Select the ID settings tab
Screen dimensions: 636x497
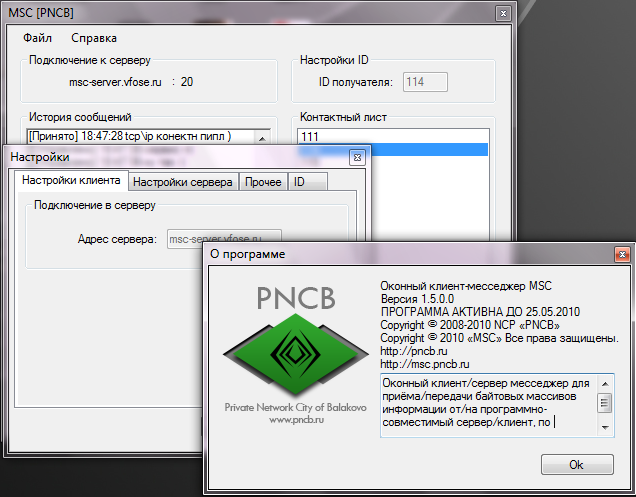tap(299, 182)
